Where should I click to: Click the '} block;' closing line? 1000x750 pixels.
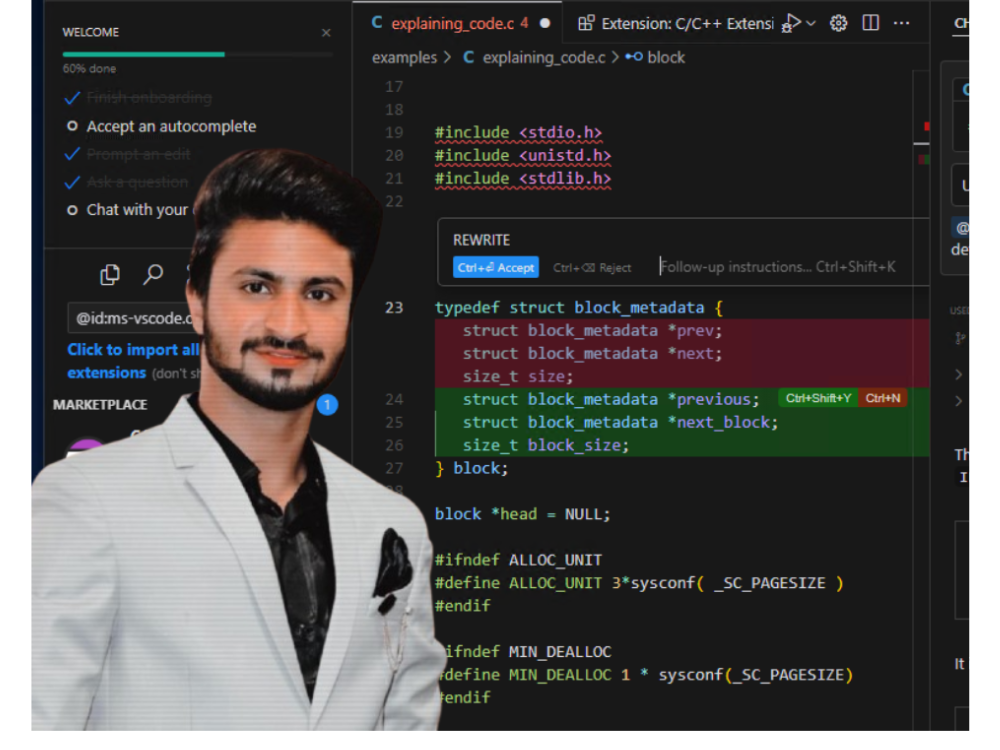(472, 468)
